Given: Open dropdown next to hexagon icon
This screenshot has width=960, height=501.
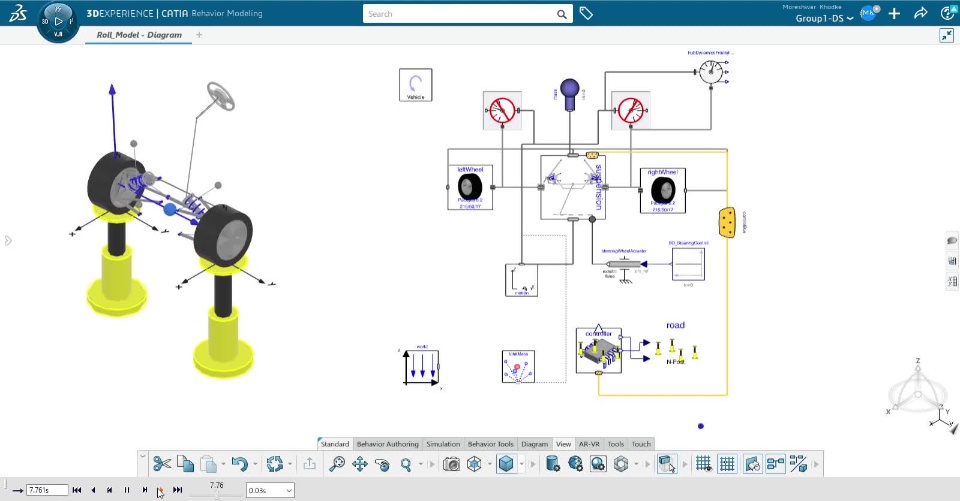Looking at the screenshot, I should 637,464.
